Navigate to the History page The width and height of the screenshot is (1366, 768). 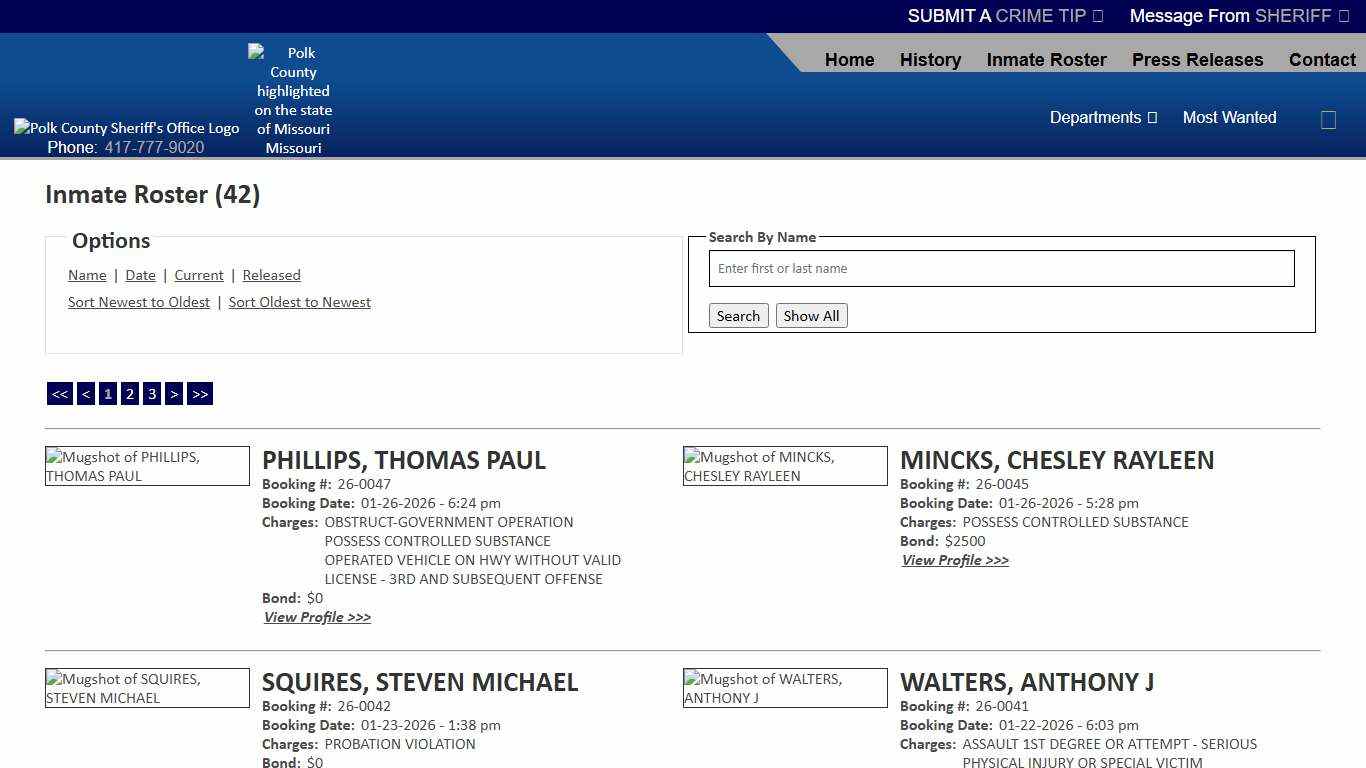click(x=930, y=60)
